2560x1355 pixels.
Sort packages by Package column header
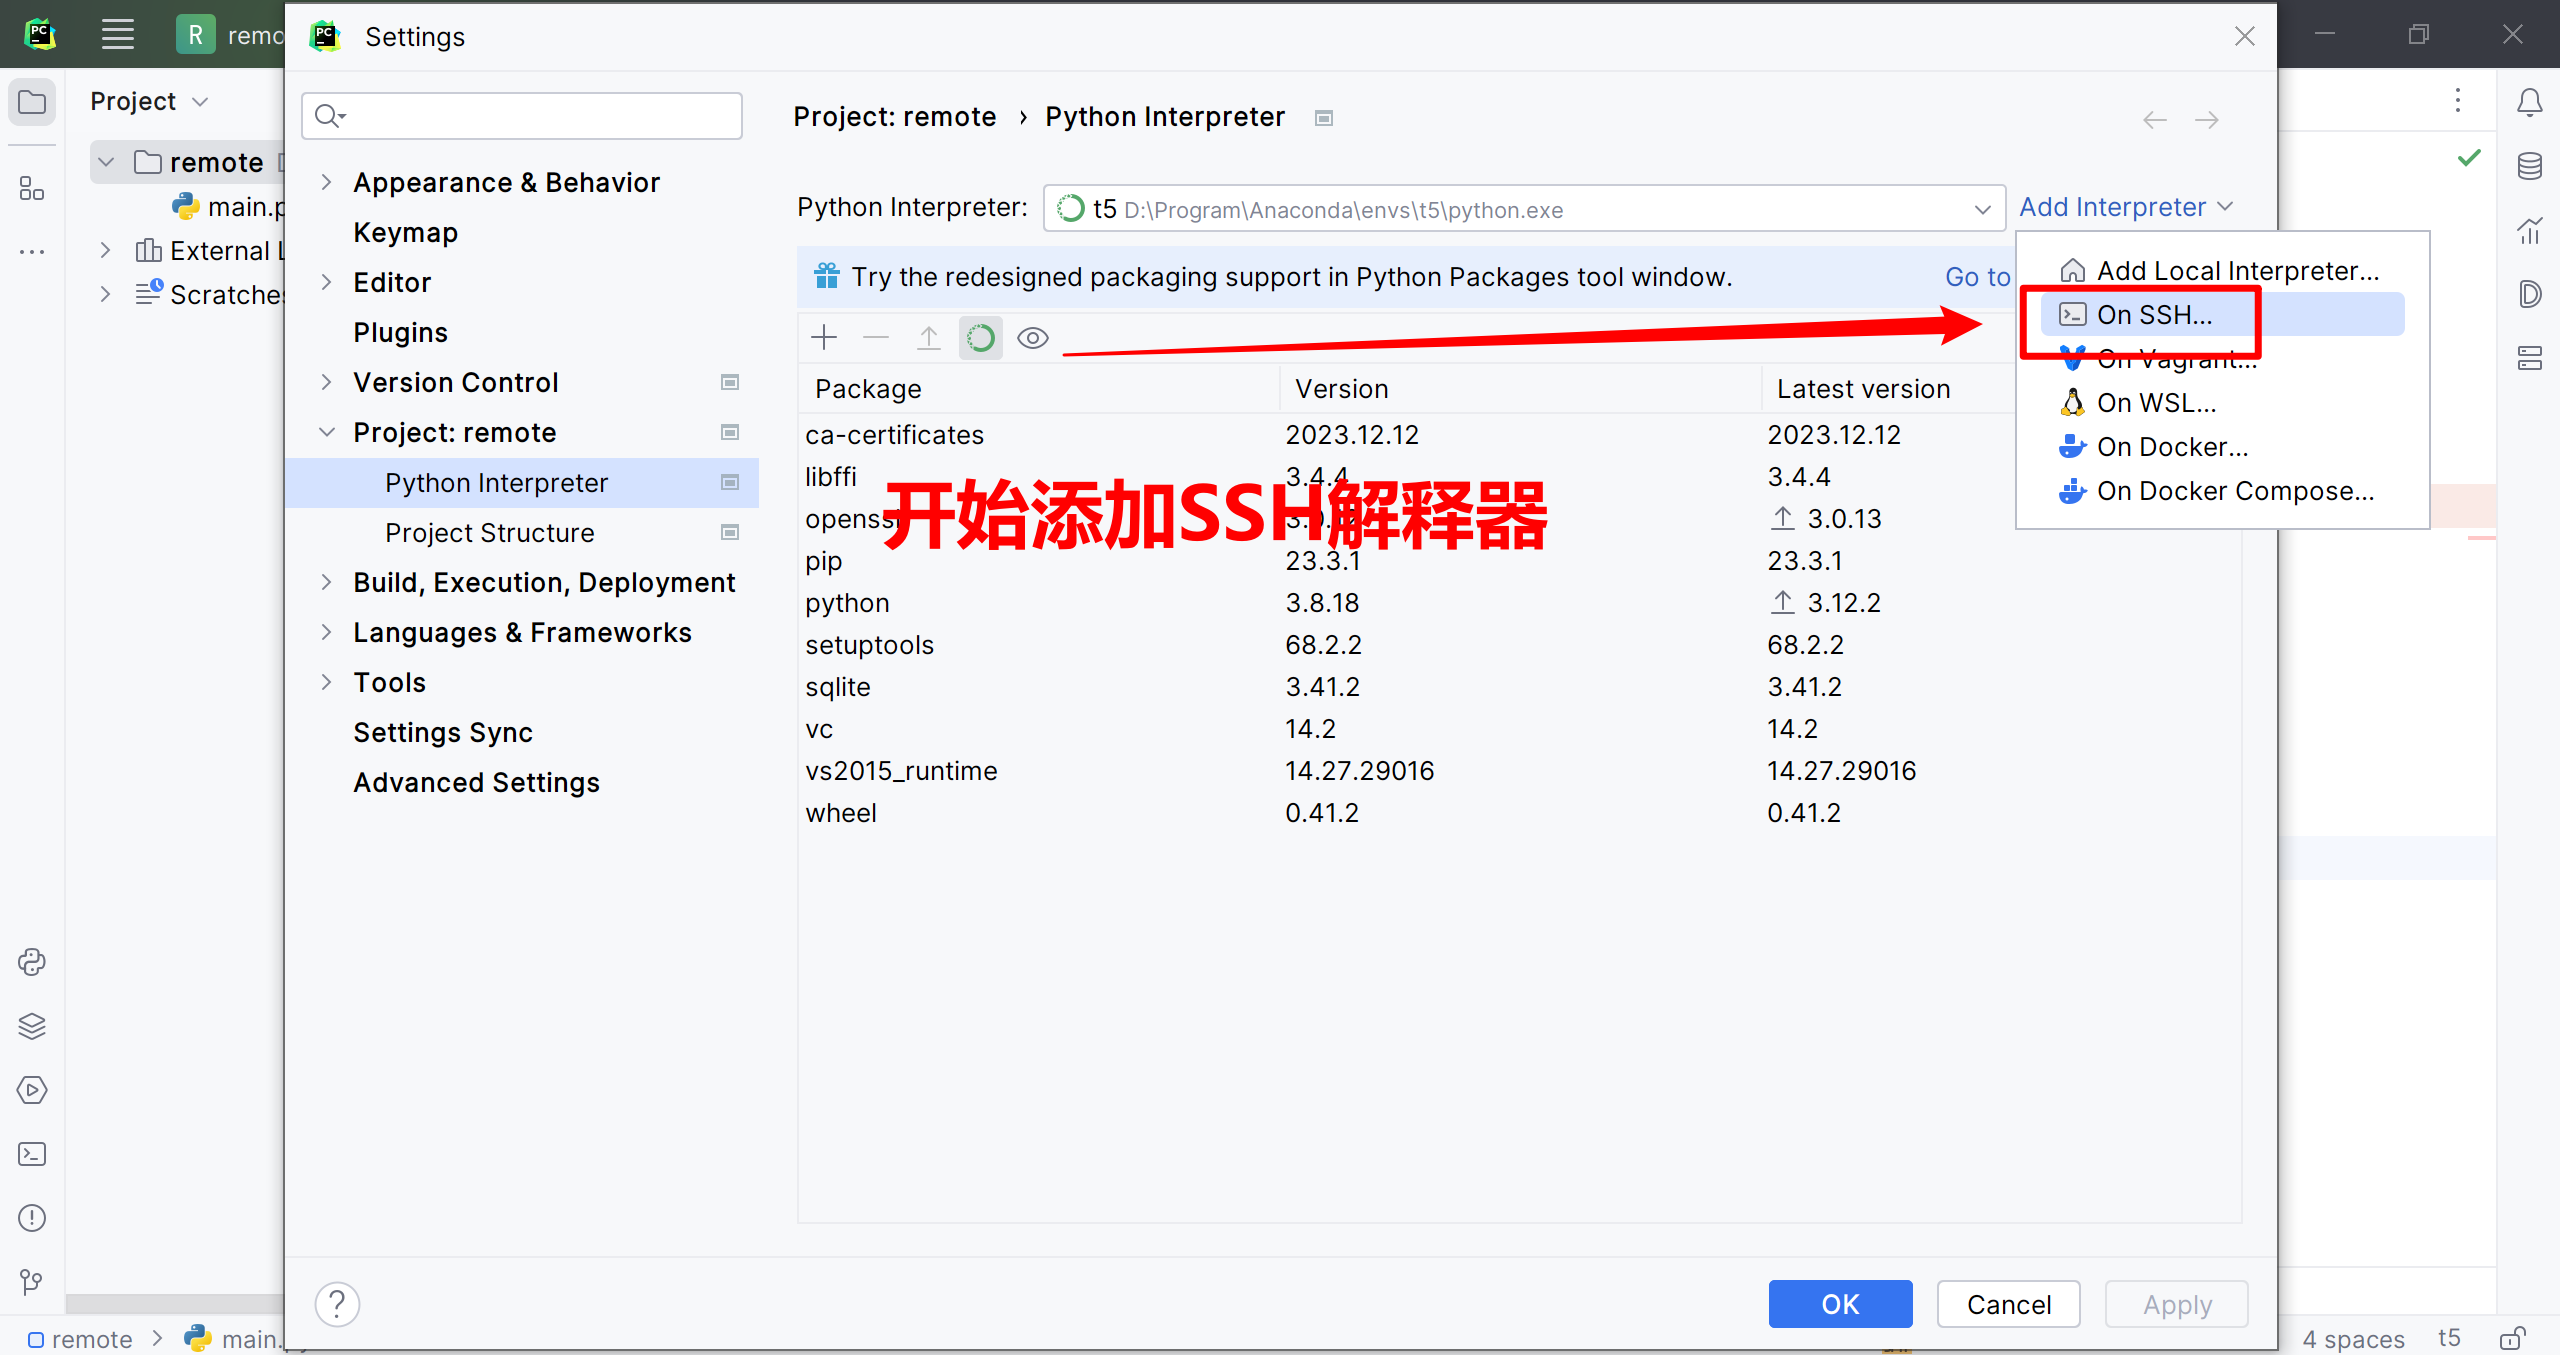point(1039,389)
